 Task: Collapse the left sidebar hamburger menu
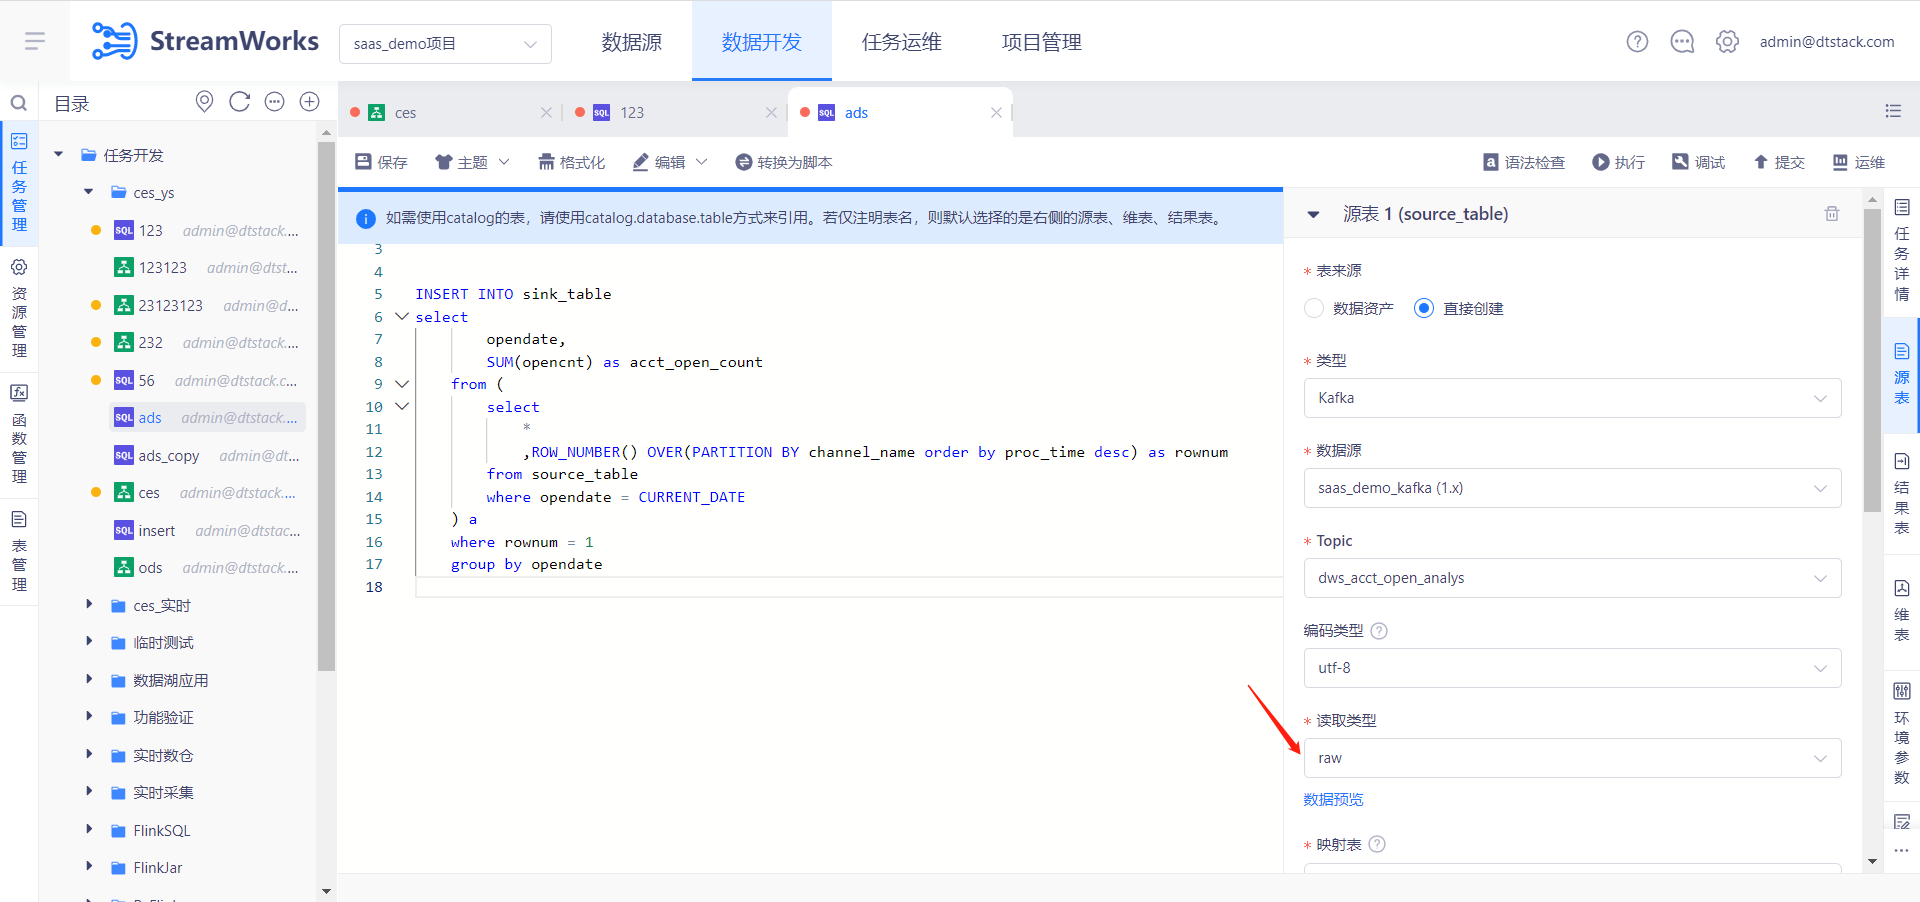[35, 41]
